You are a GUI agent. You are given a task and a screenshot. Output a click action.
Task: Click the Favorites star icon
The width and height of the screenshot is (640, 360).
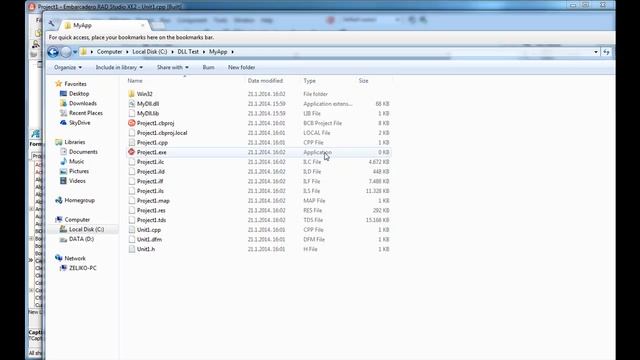pos(58,84)
